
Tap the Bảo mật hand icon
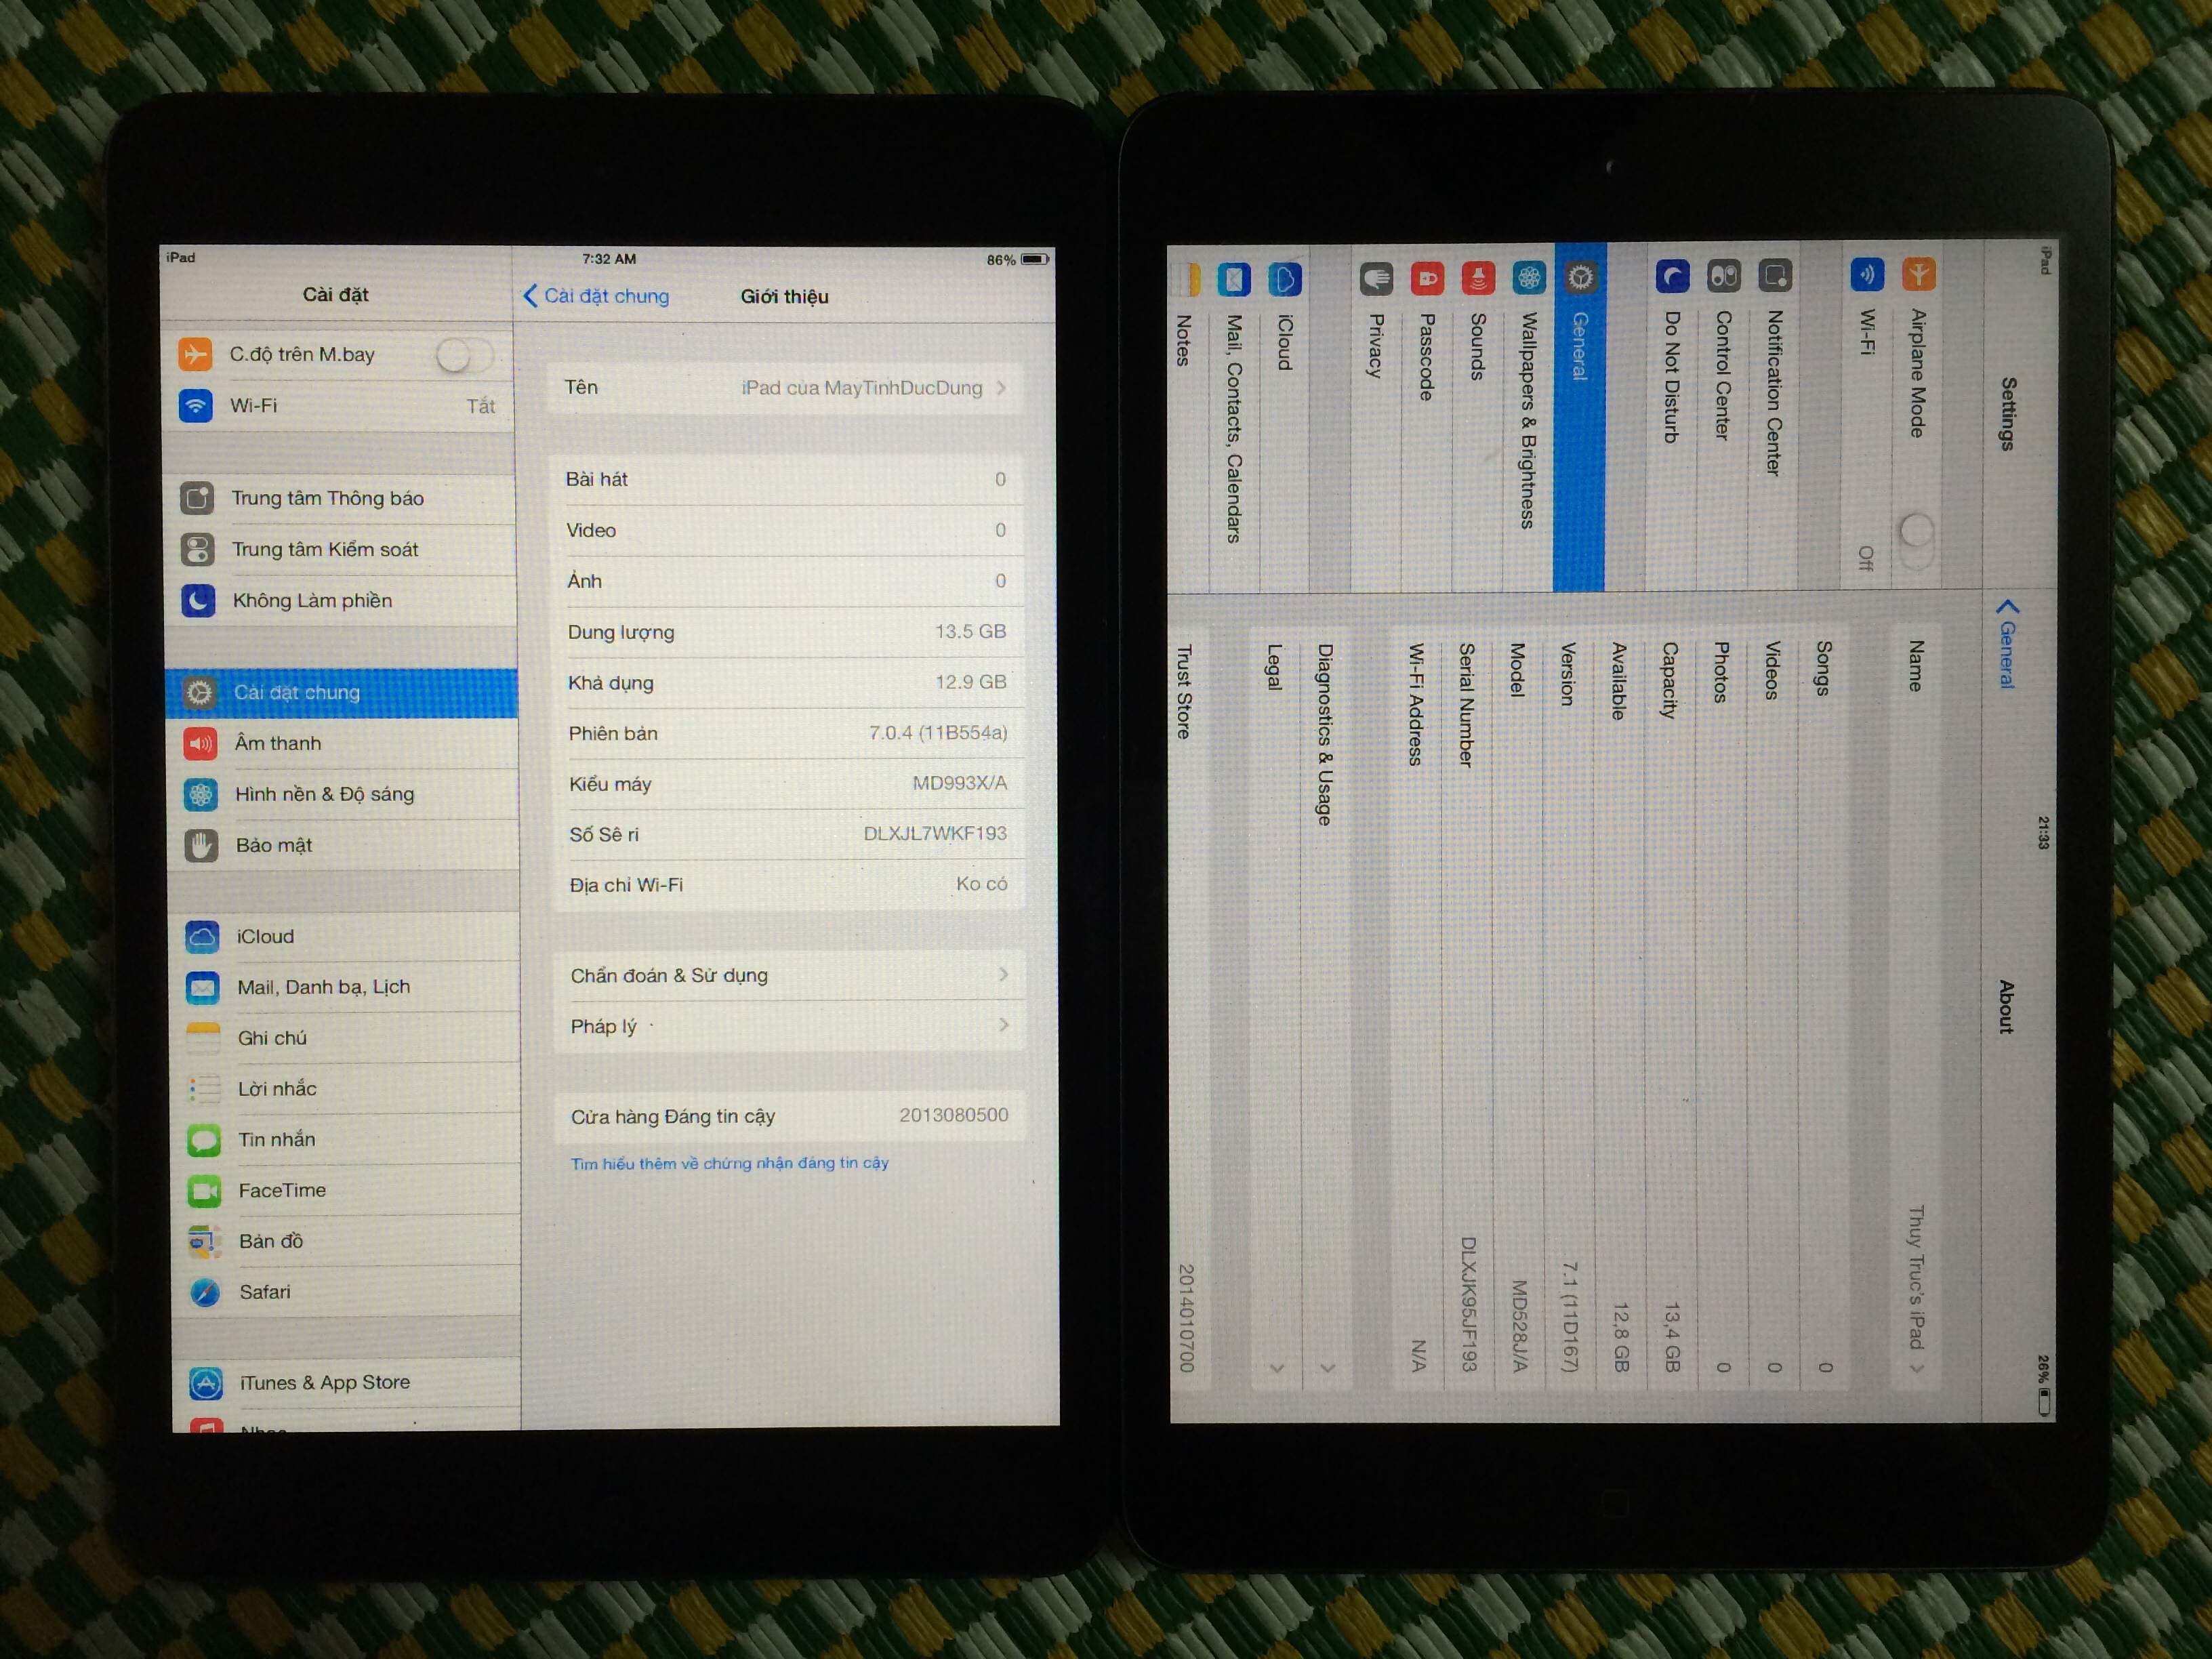201,845
